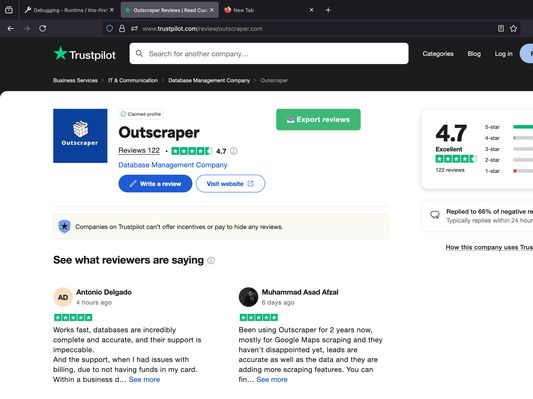Open a new tab with plus icon
533x399 pixels.
[x=328, y=10]
